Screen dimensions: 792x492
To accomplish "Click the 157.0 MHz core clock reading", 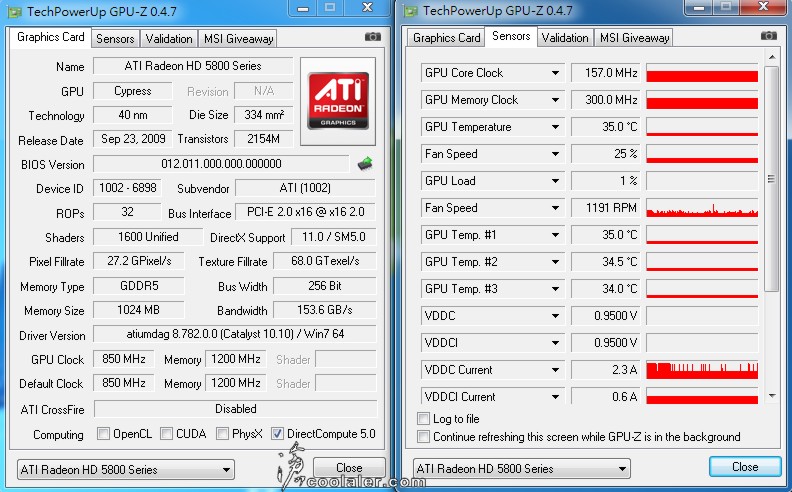I will click(x=606, y=73).
